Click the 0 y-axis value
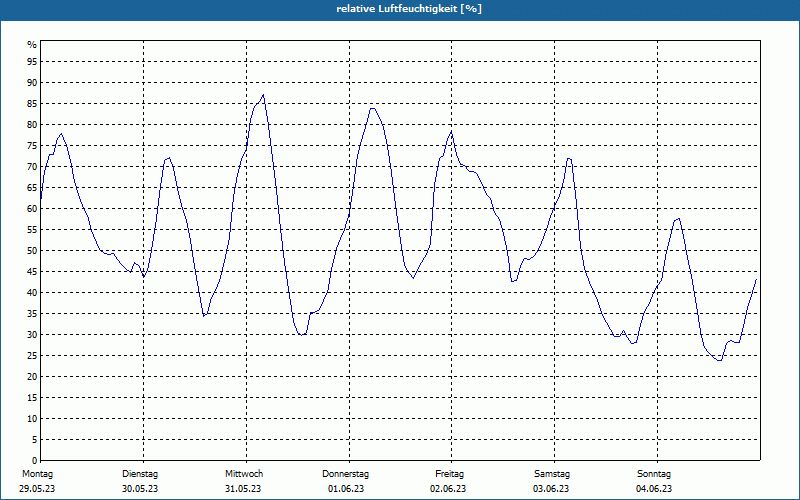Viewport: 800px width, 500px height. 35,461
